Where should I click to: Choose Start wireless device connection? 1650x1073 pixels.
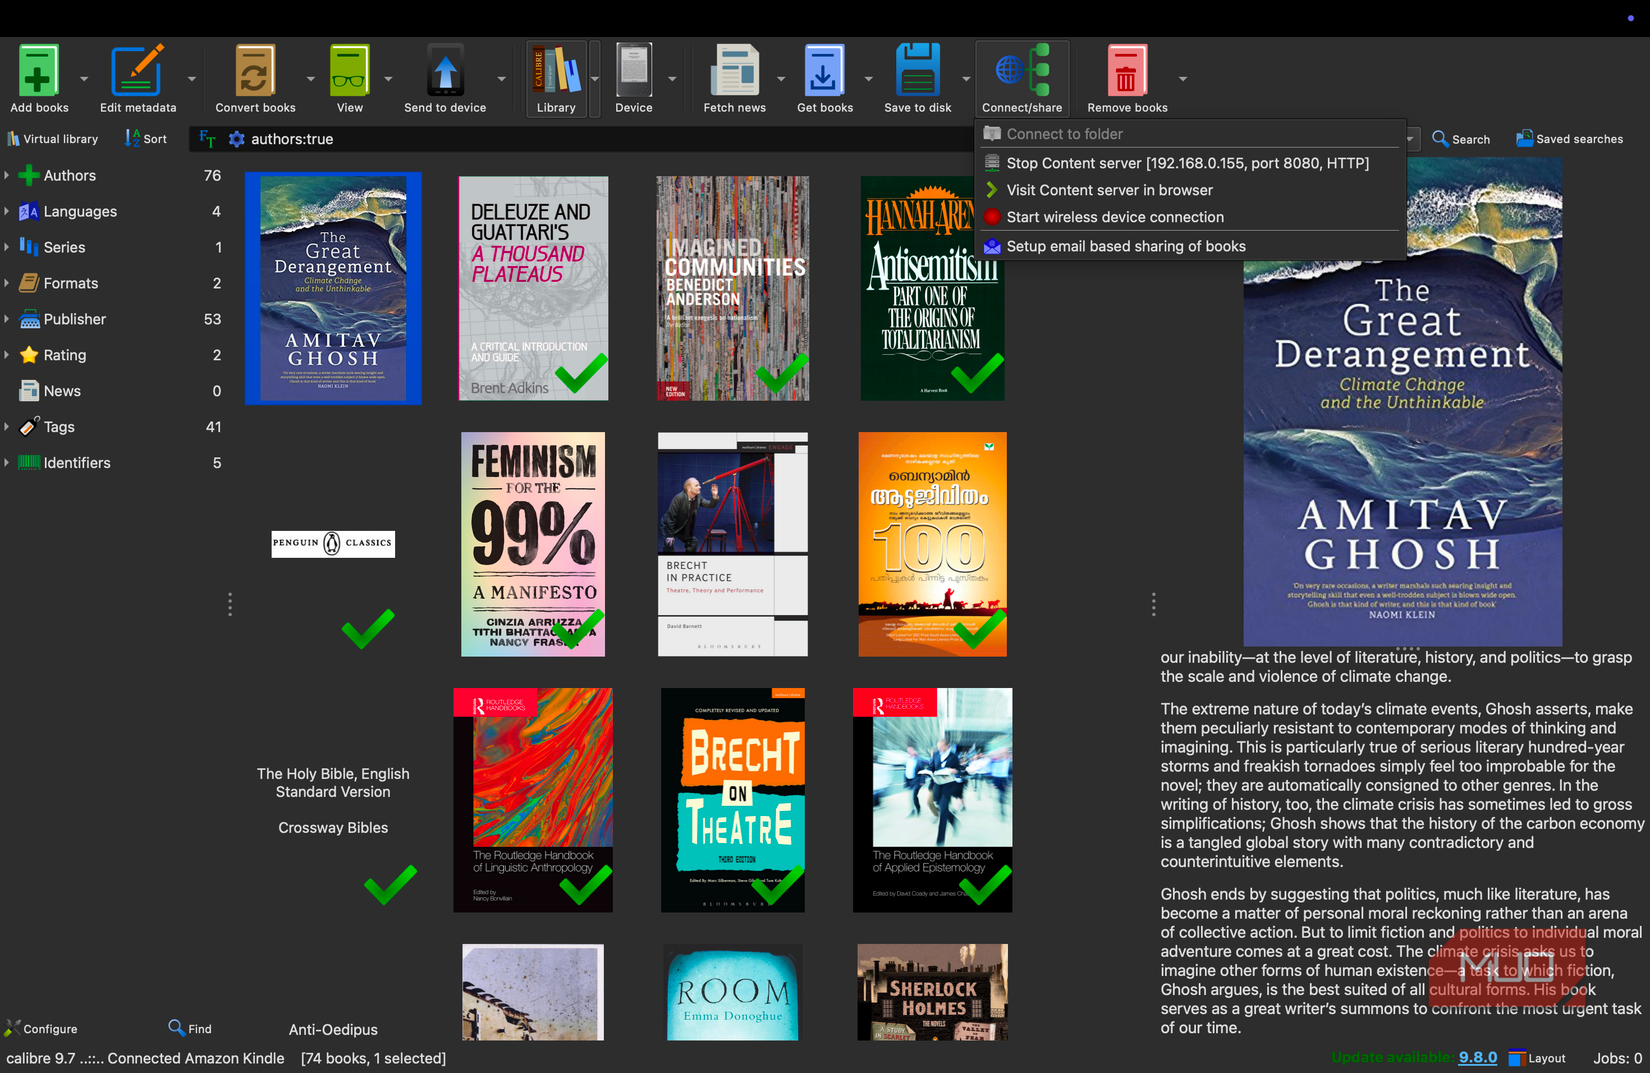tap(1190, 217)
